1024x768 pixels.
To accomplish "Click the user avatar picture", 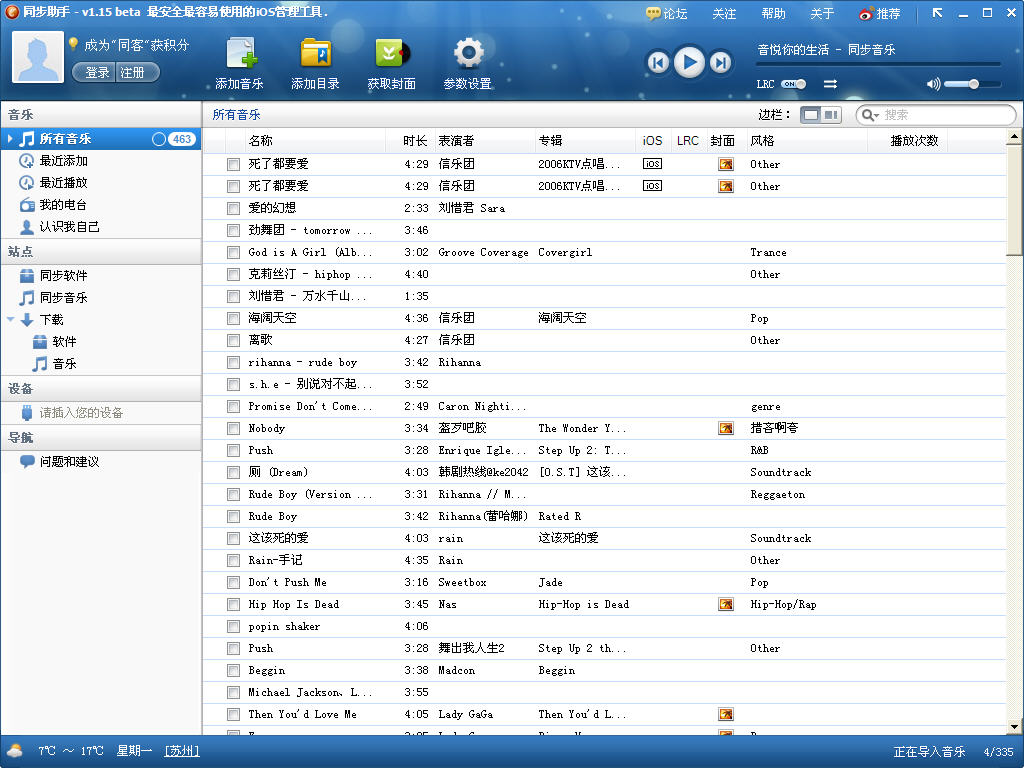I will (x=38, y=57).
